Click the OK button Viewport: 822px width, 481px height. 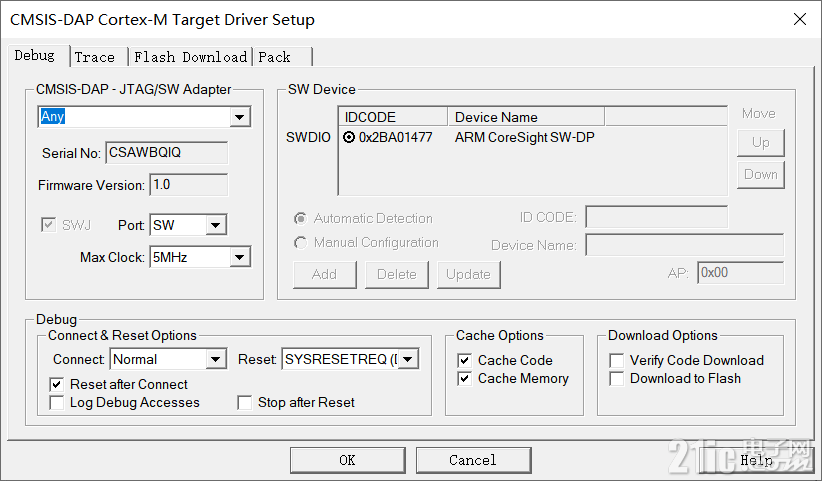coord(348,460)
